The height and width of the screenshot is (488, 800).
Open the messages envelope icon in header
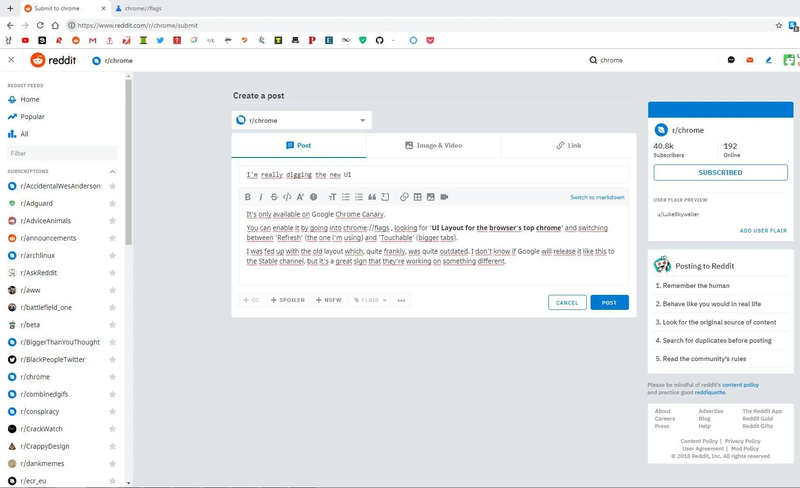[x=749, y=60]
